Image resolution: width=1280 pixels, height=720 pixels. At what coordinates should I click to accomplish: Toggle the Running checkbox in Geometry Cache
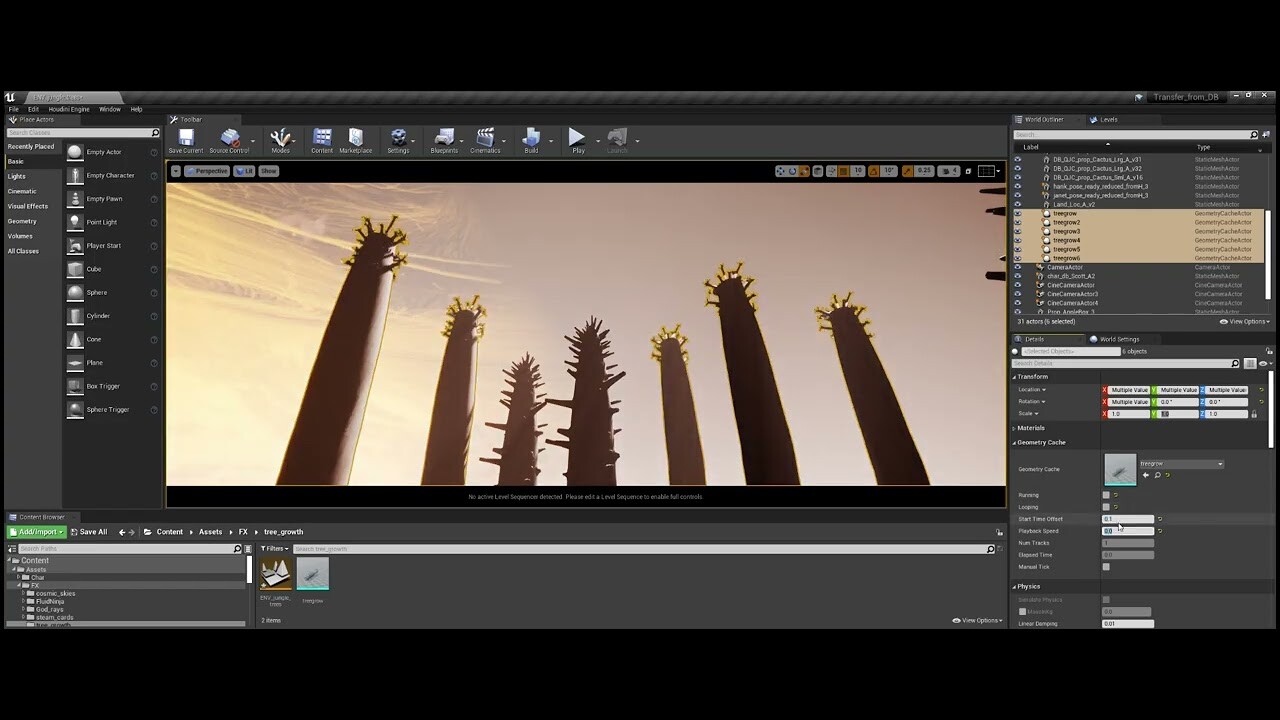click(x=1106, y=495)
